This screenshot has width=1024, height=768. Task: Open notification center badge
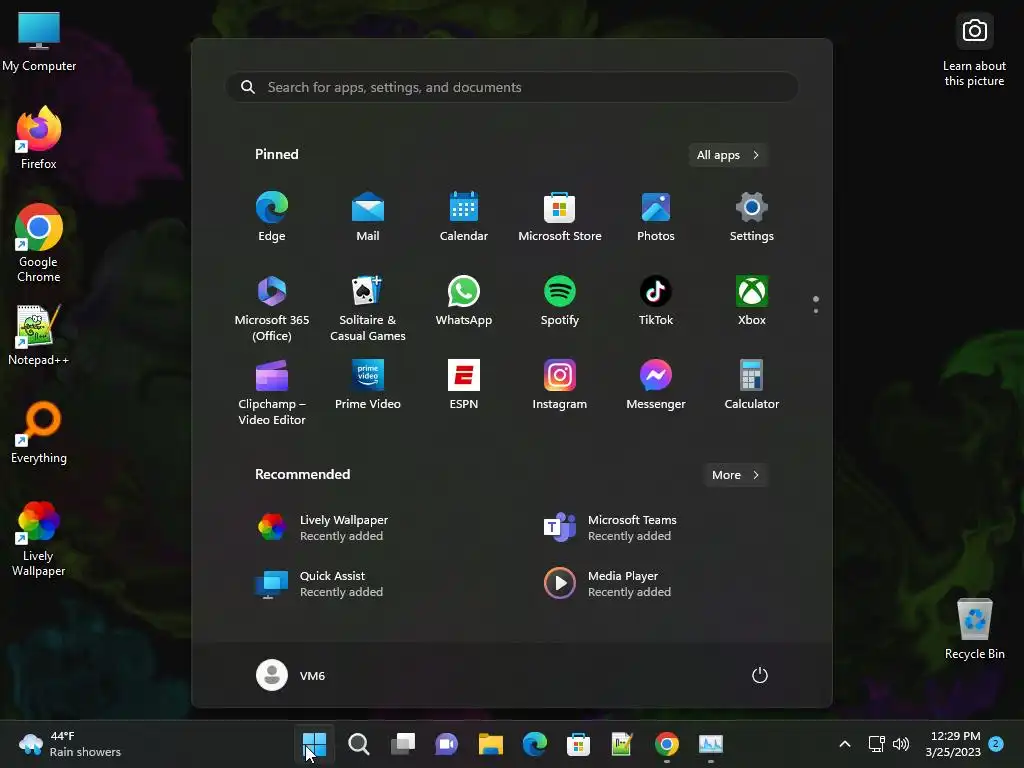[x=996, y=744]
